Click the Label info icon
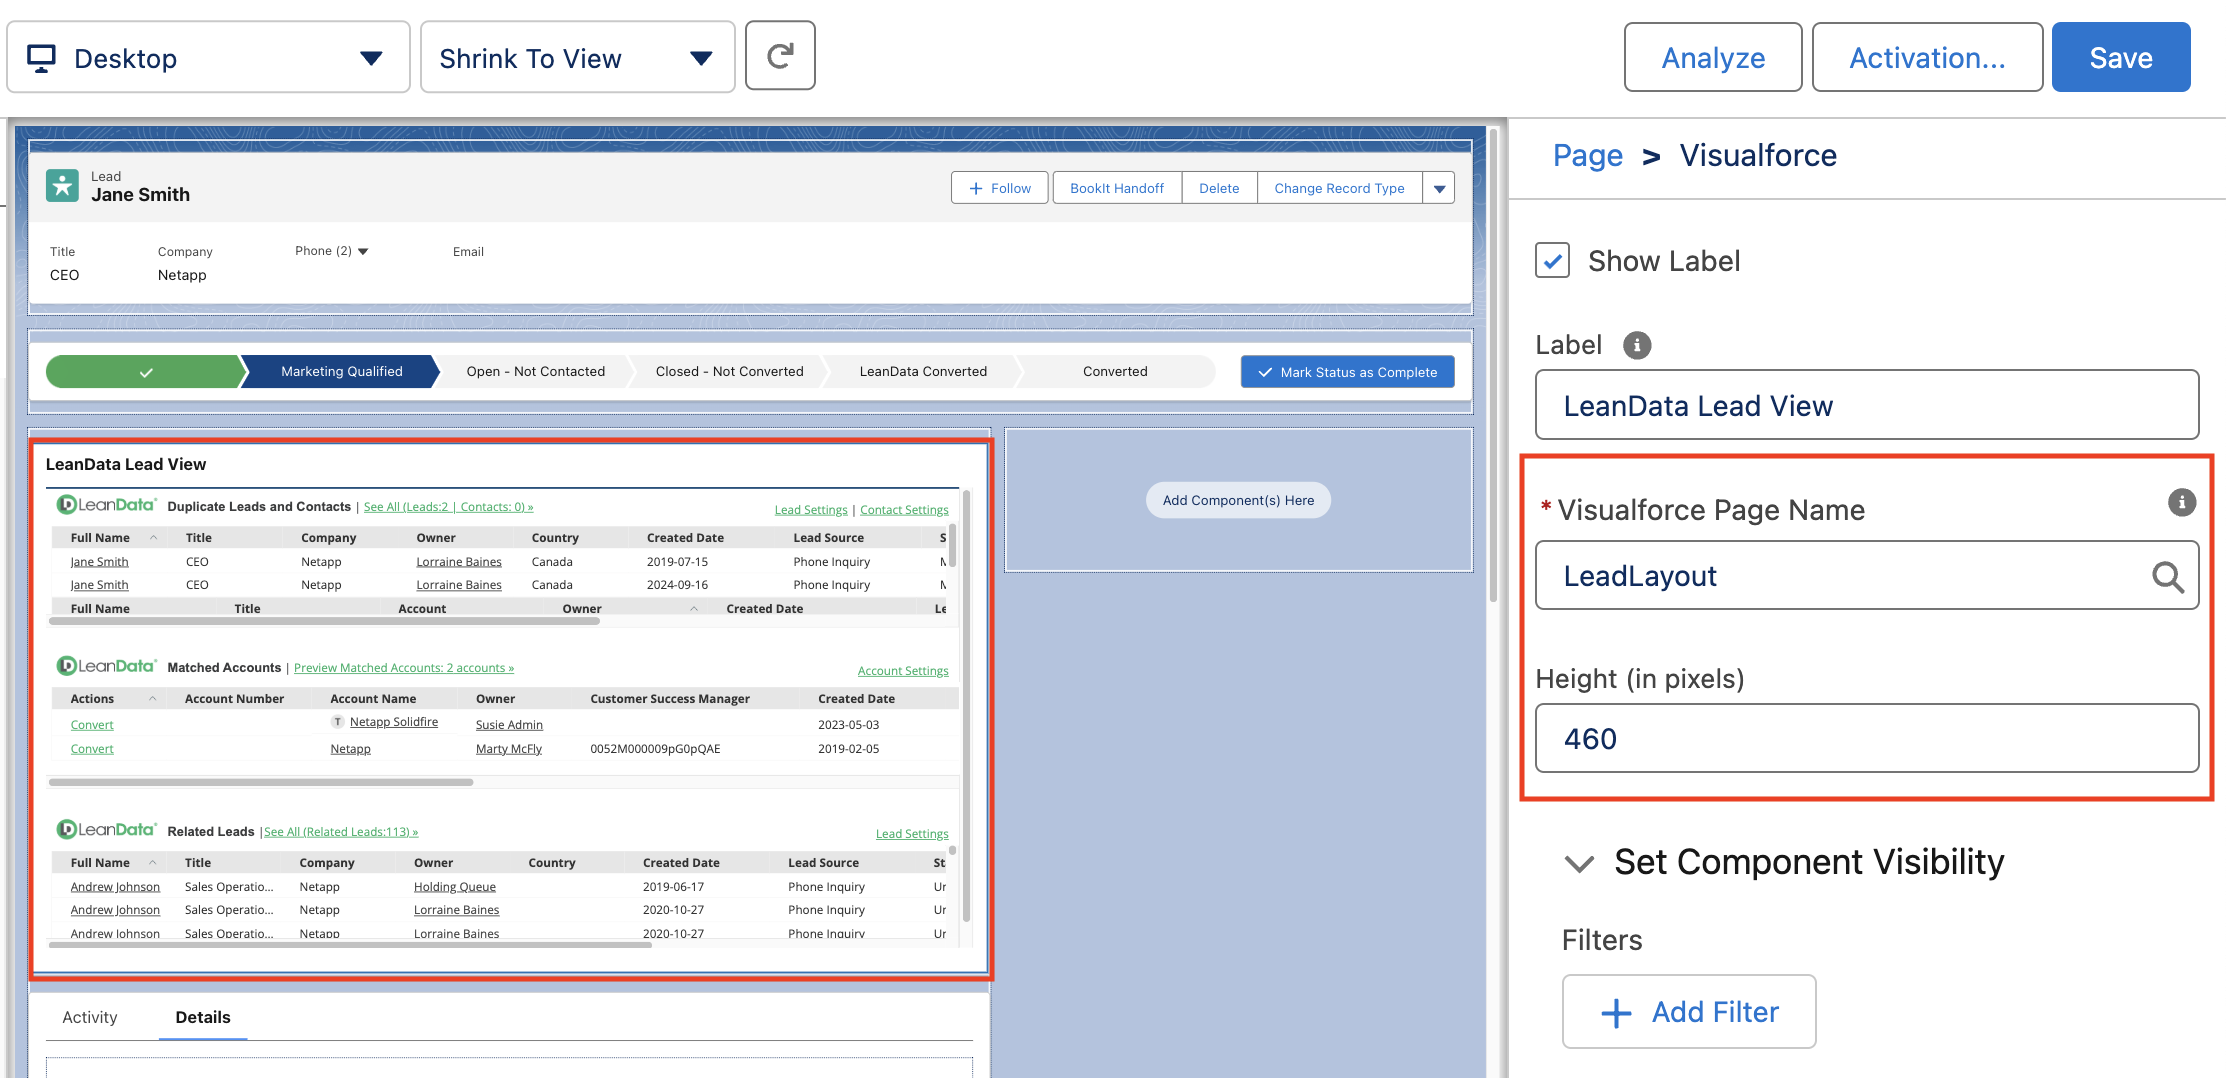The height and width of the screenshot is (1078, 2226). (x=1636, y=345)
